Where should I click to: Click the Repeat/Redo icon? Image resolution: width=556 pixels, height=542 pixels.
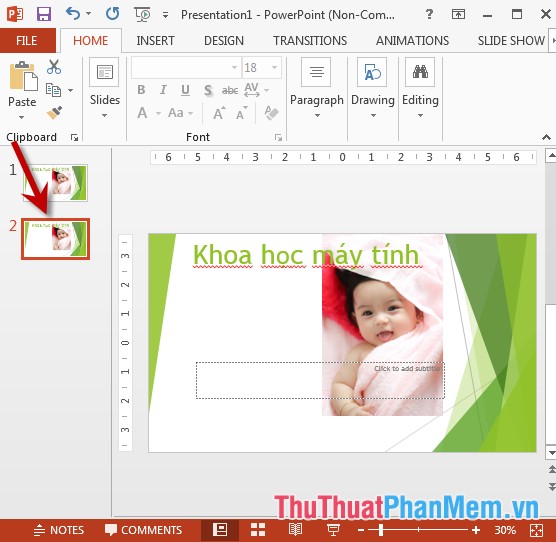click(113, 14)
